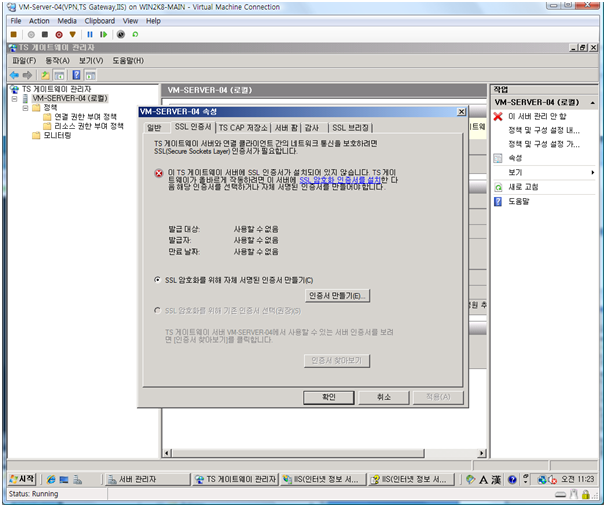This screenshot has width=606, height=507.
Task: Open Server Manager quick launch icon
Action: click(x=77, y=480)
